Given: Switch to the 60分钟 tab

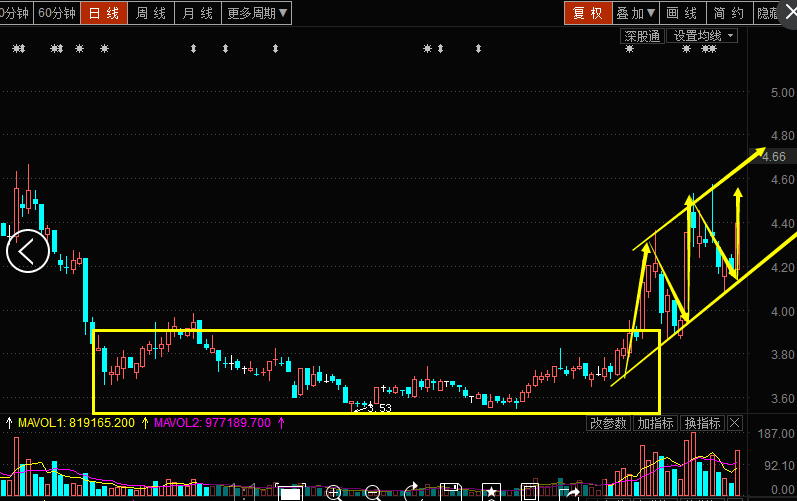Looking at the screenshot, I should click(x=56, y=13).
